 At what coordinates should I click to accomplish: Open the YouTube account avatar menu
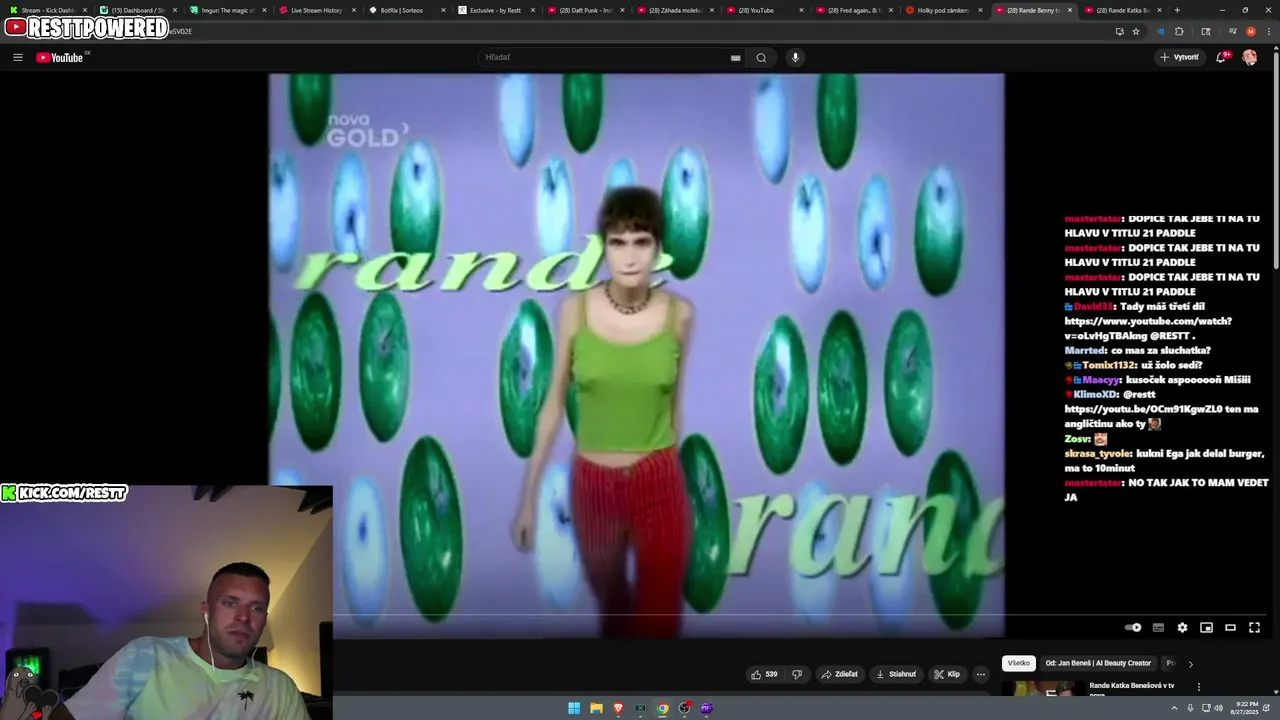(1249, 57)
